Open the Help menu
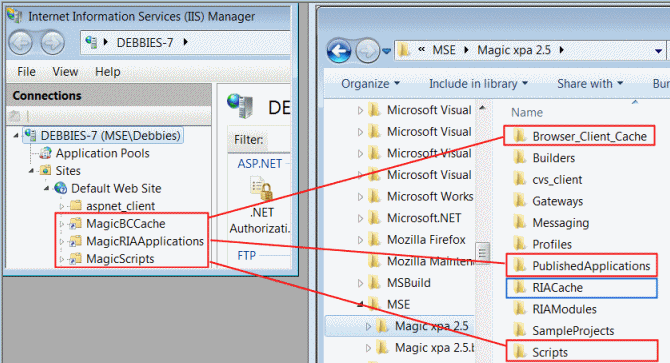This screenshot has width=670, height=363. coord(108,72)
